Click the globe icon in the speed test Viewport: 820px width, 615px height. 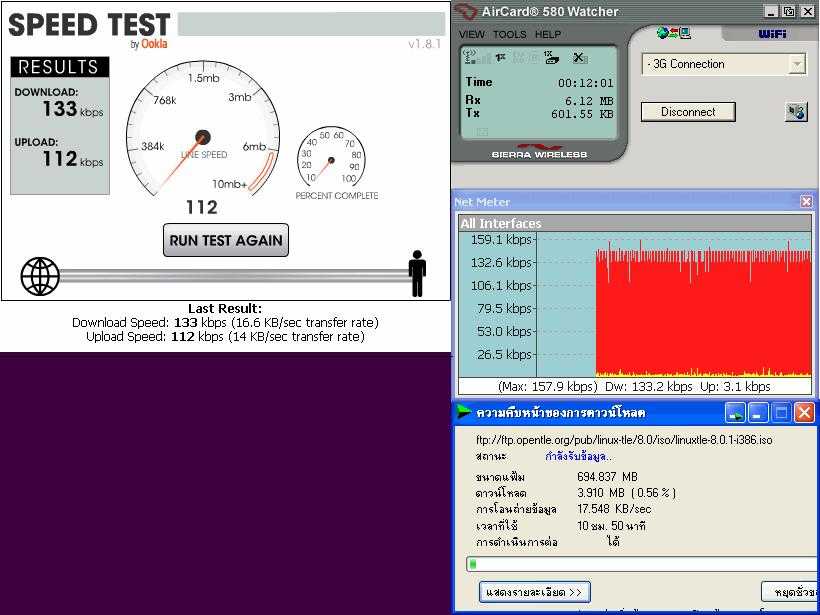click(x=40, y=276)
